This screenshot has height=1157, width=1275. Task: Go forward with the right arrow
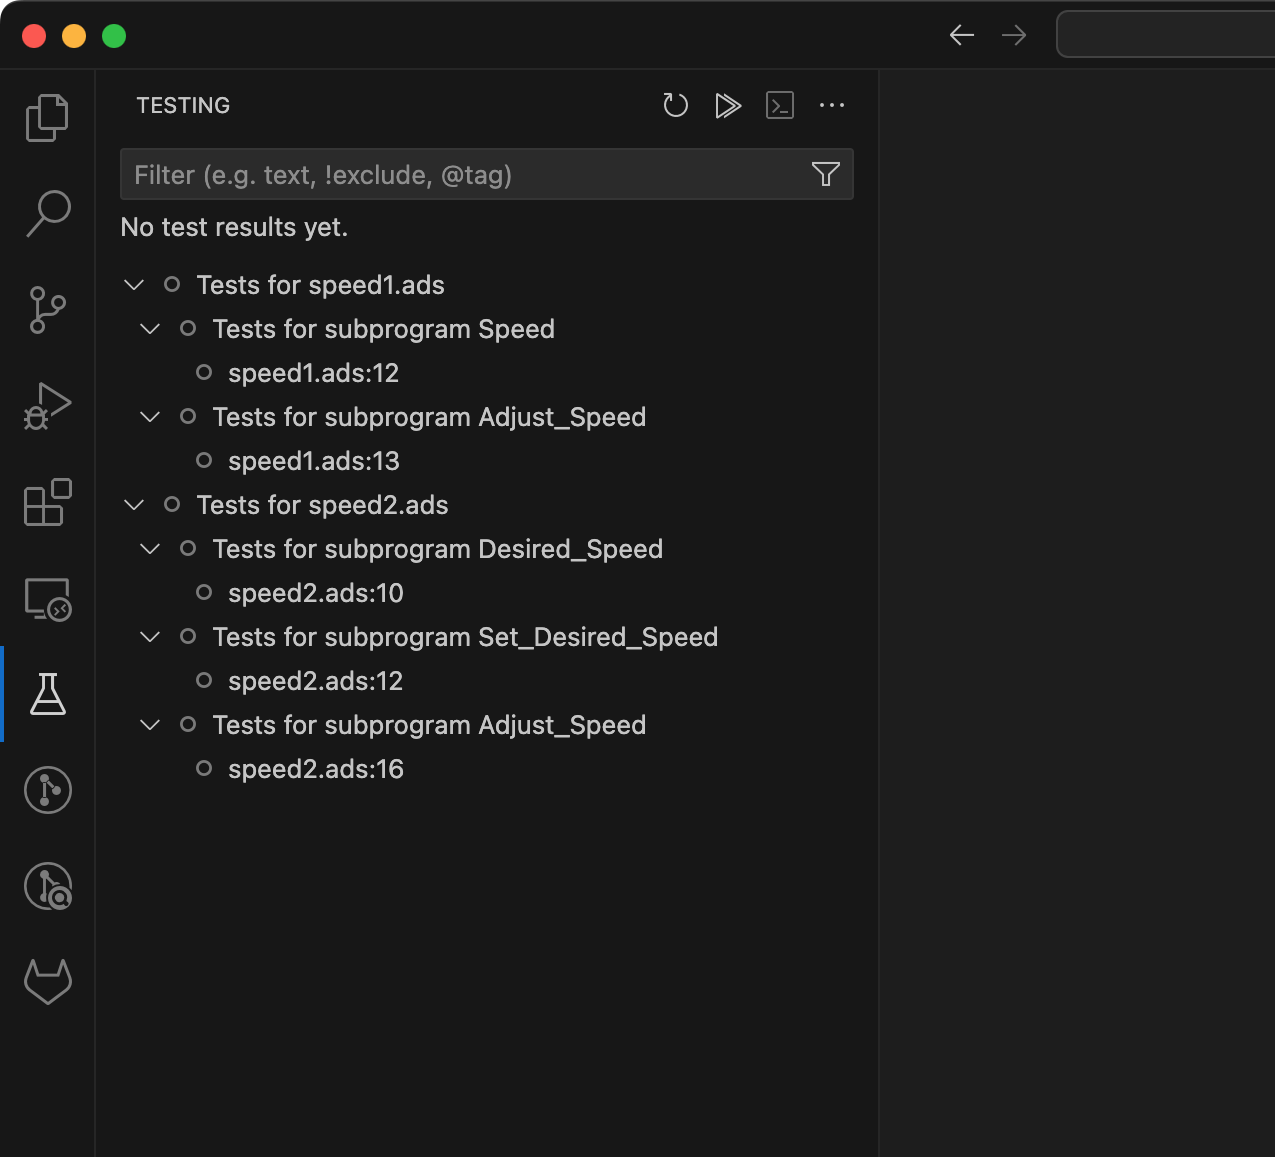pyautogui.click(x=1014, y=36)
